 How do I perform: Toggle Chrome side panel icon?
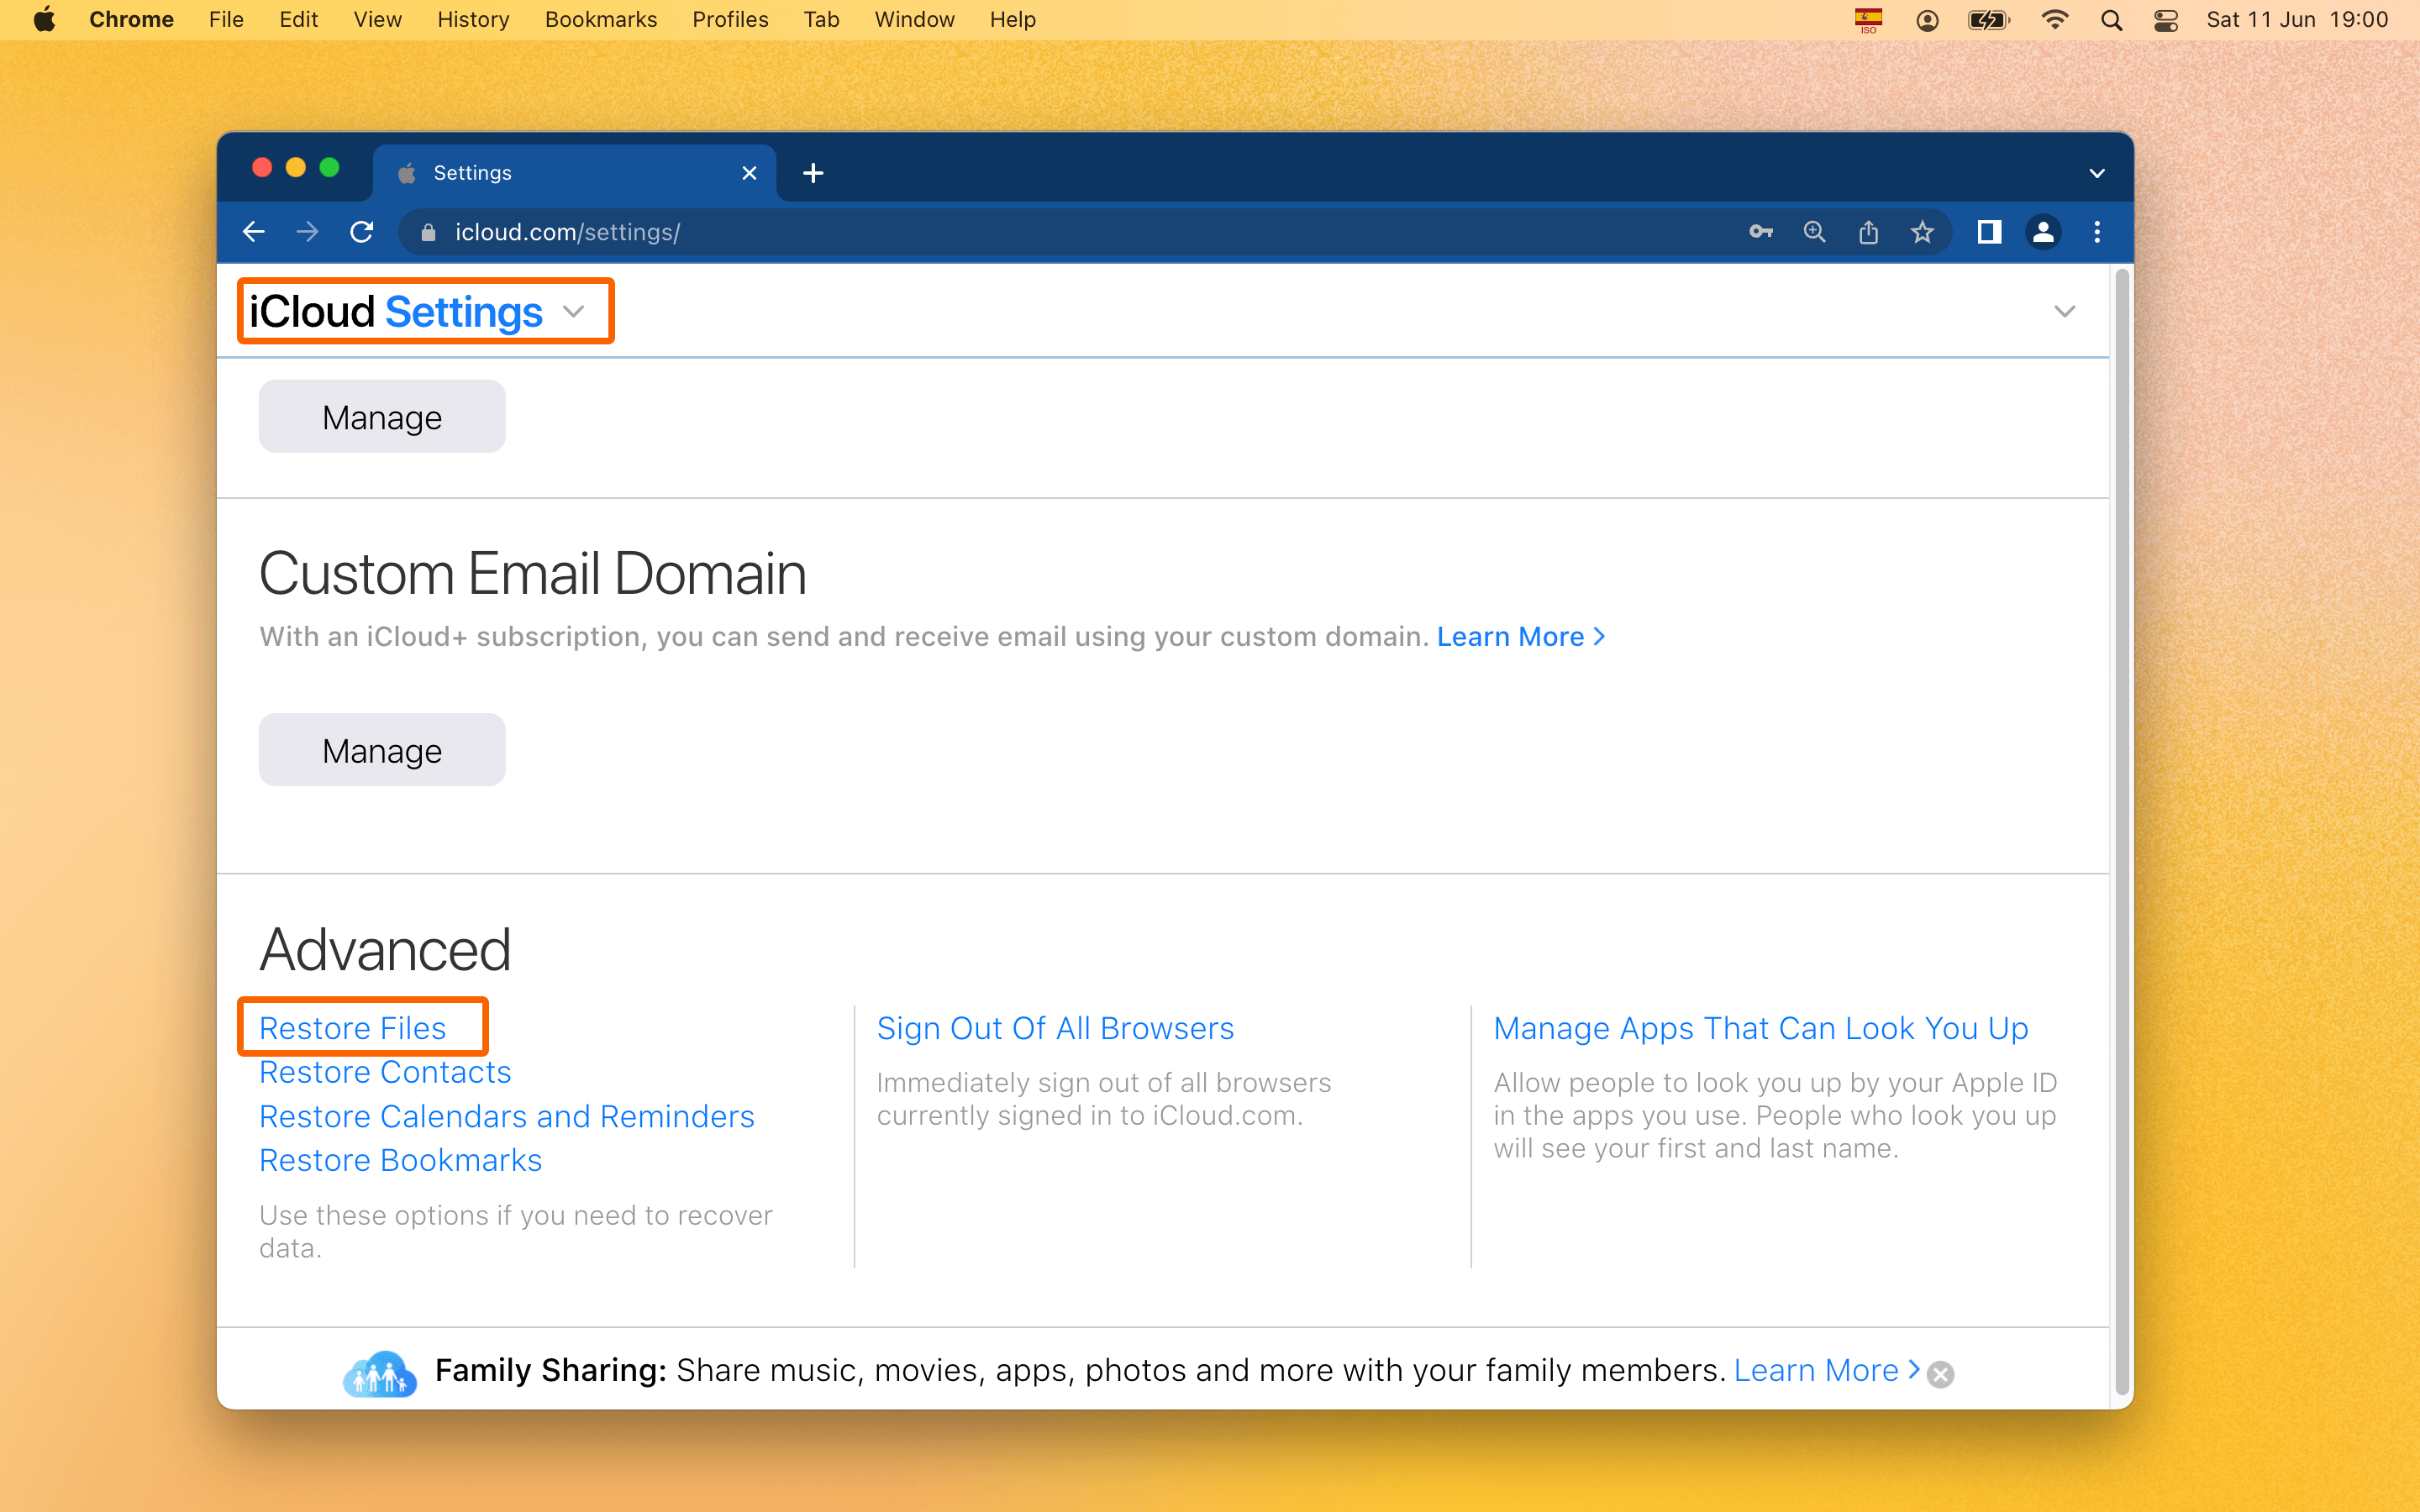[1989, 232]
